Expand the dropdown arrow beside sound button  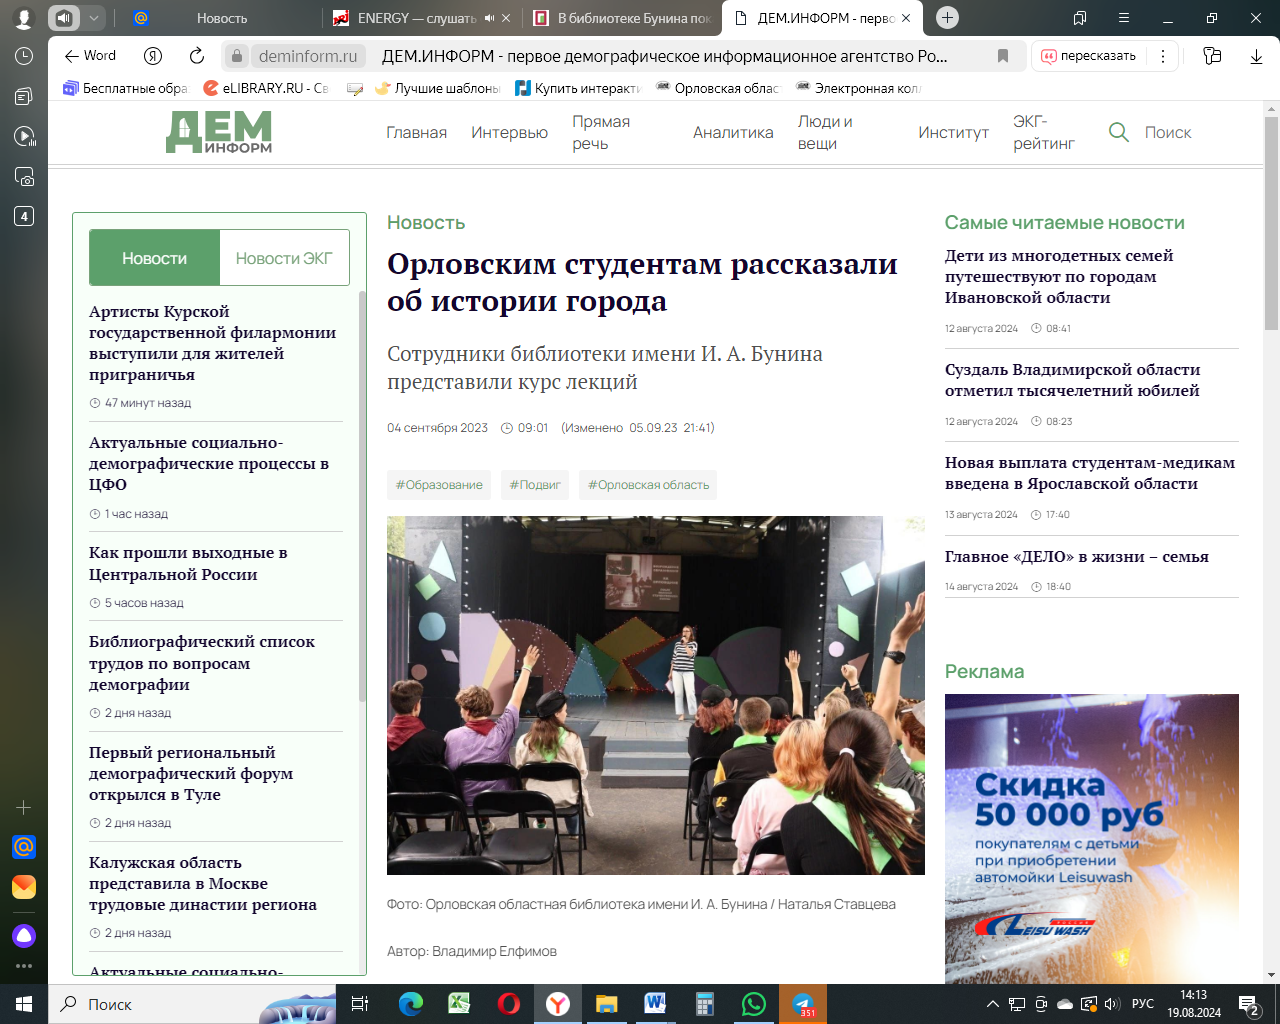tap(93, 18)
